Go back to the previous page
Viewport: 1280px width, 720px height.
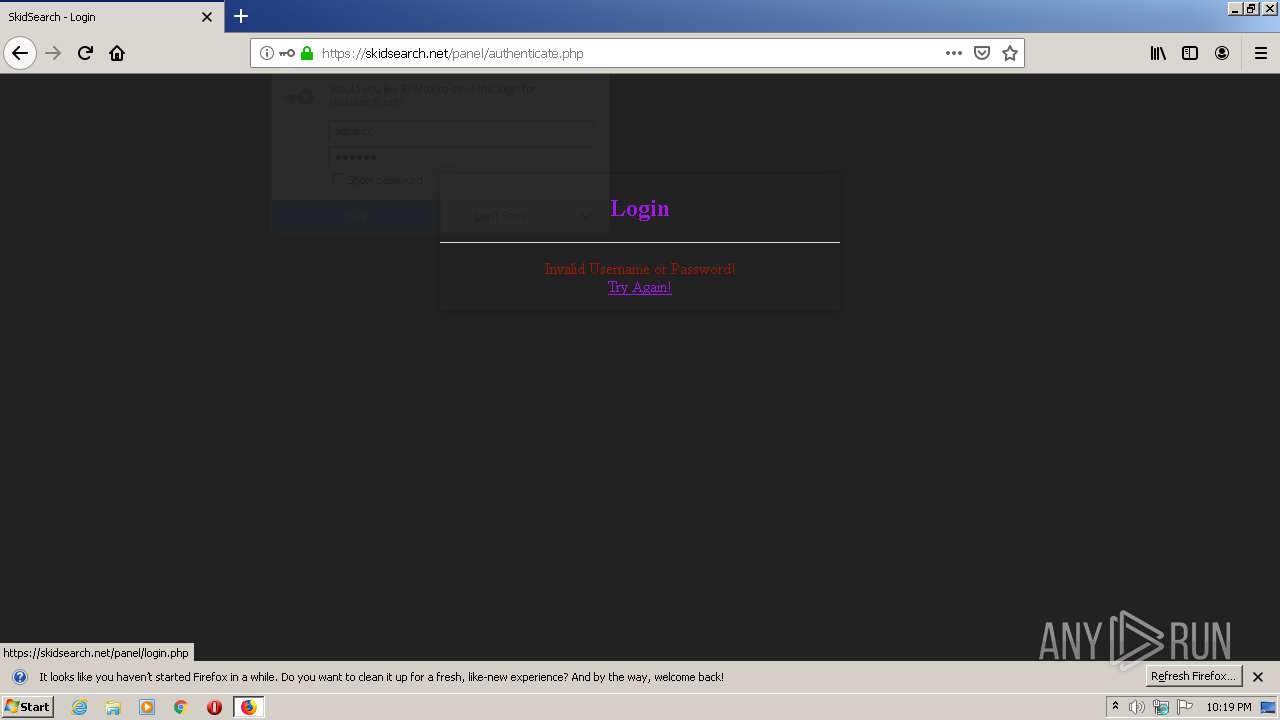[x=20, y=53]
